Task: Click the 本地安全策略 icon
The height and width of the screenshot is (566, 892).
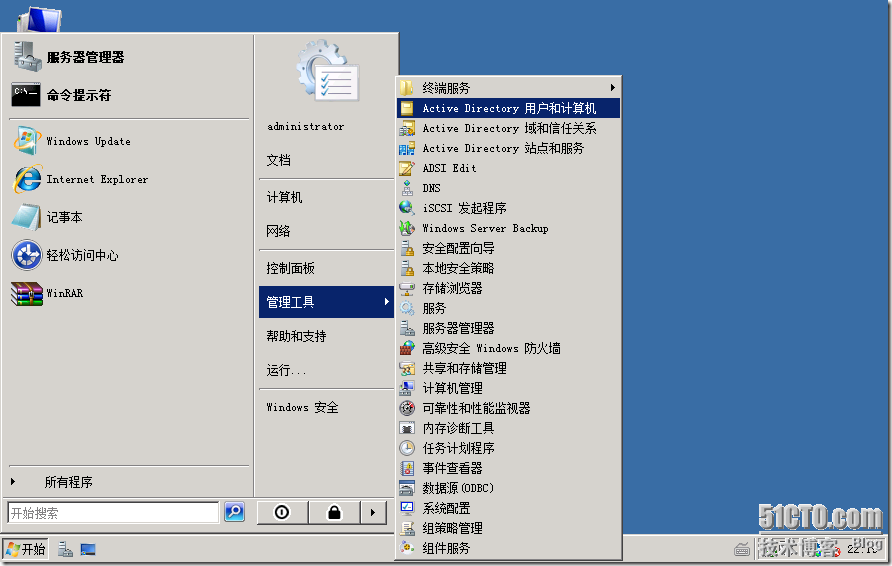Action: click(x=407, y=268)
